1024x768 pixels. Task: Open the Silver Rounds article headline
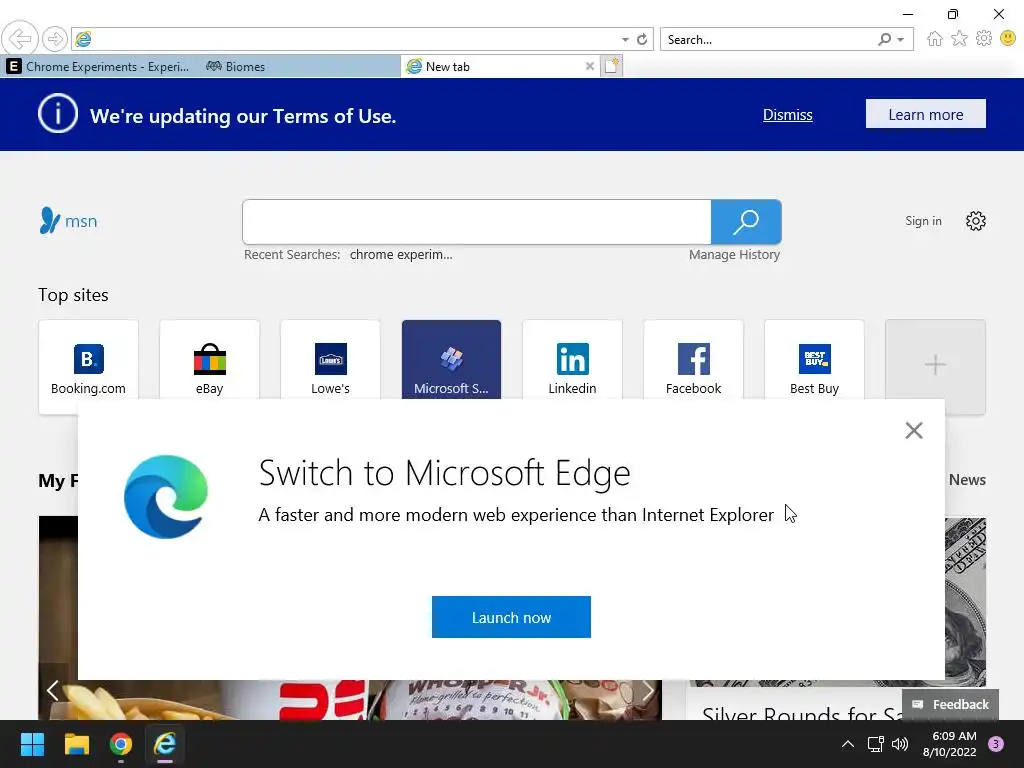click(801, 712)
